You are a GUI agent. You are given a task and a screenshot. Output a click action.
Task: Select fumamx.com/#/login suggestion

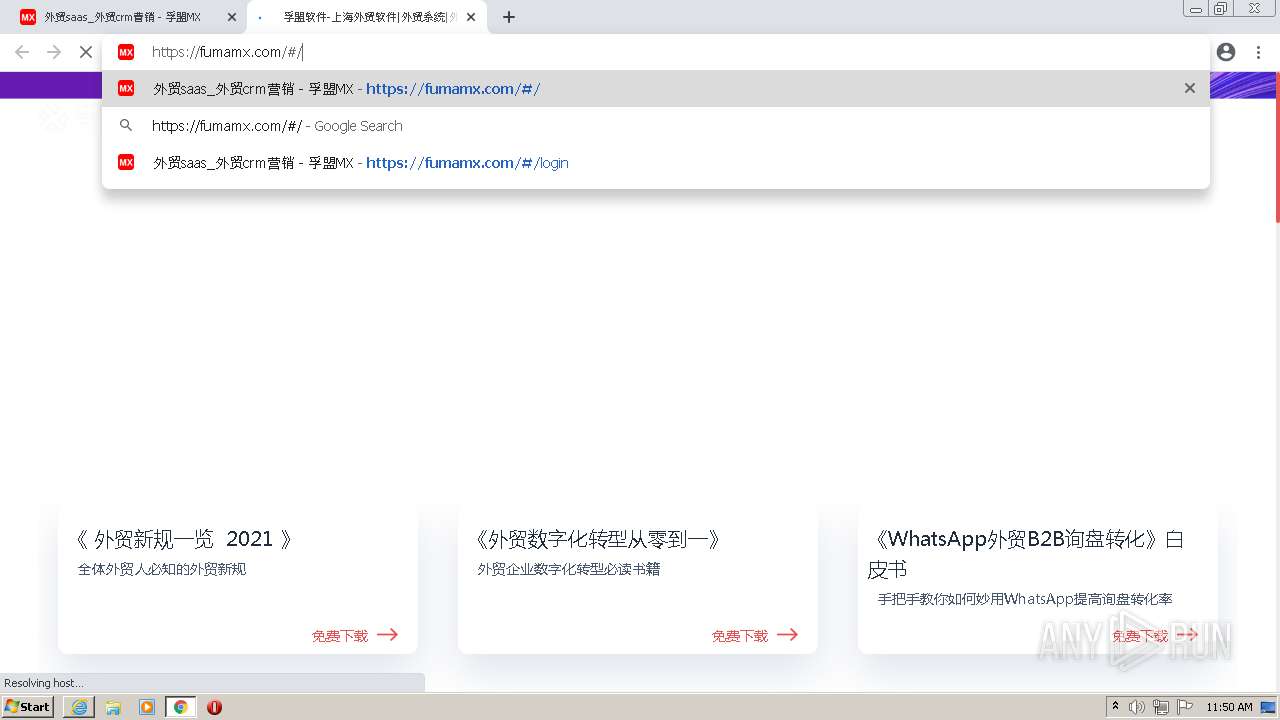pos(656,163)
